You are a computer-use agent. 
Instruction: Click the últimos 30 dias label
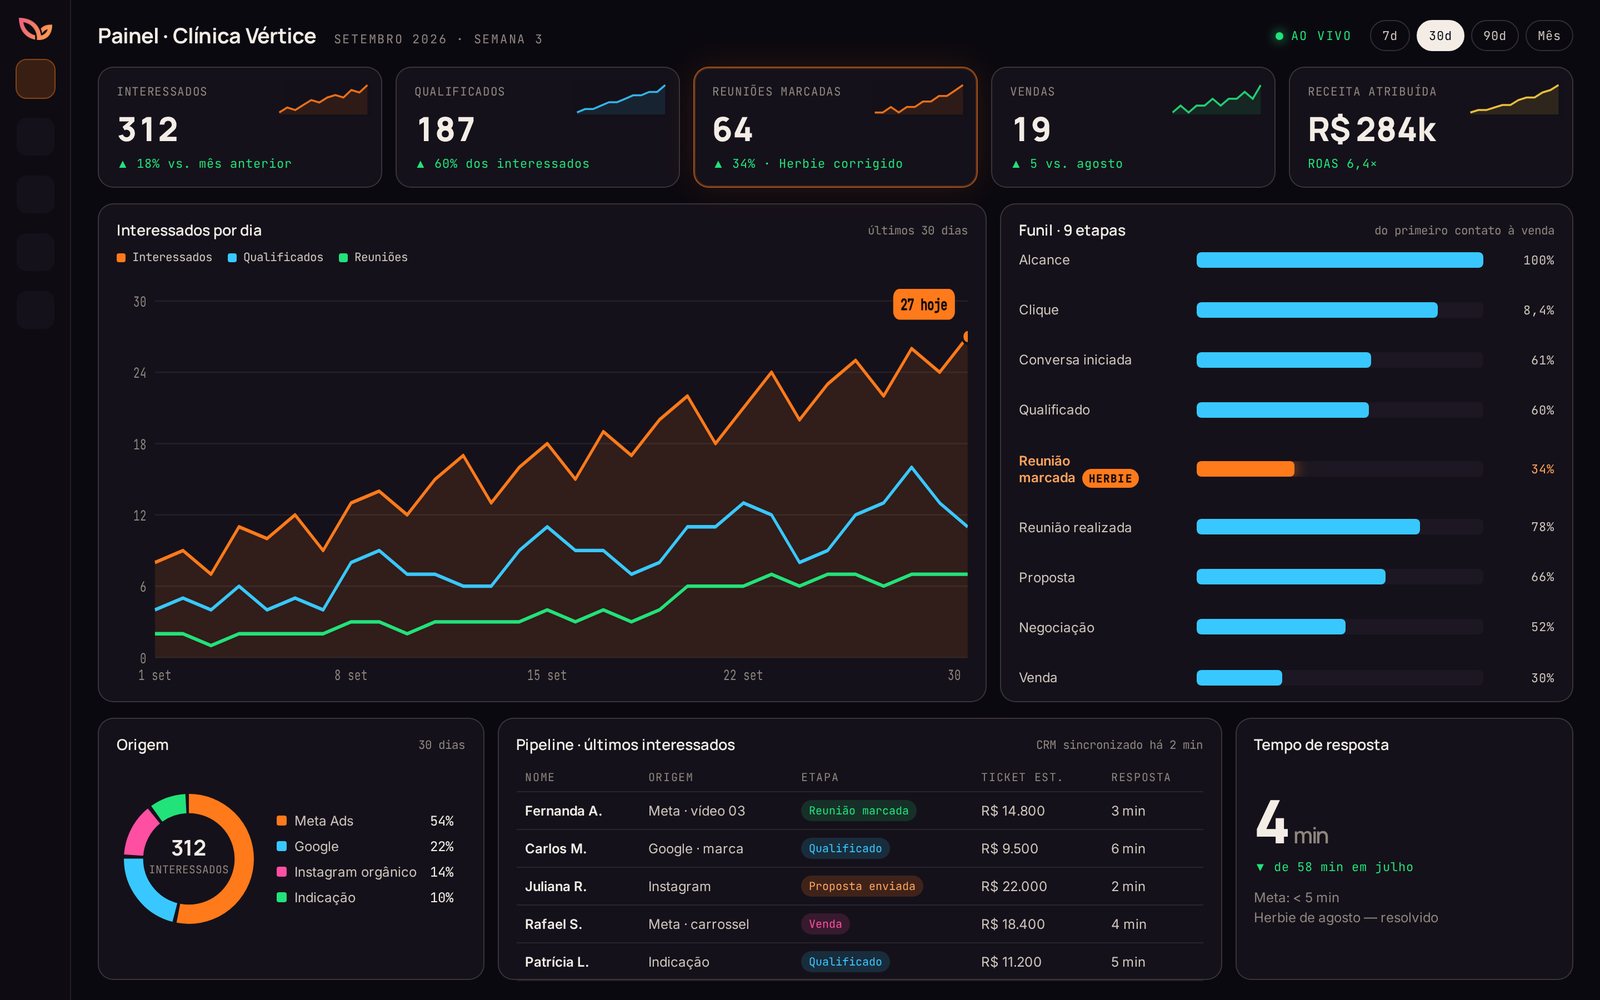[917, 231]
